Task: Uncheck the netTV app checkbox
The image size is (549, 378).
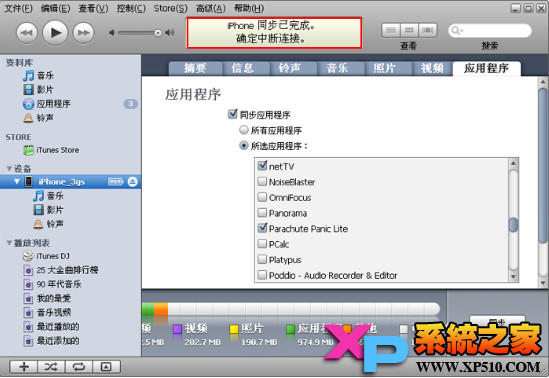Action: pos(262,166)
